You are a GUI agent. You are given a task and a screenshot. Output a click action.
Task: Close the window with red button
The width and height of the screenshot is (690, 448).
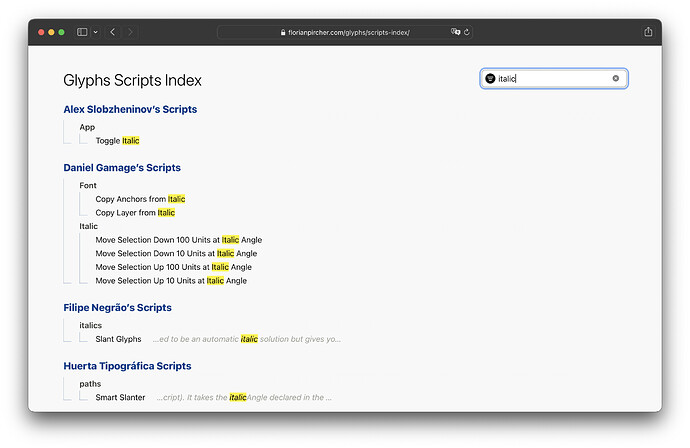click(41, 32)
